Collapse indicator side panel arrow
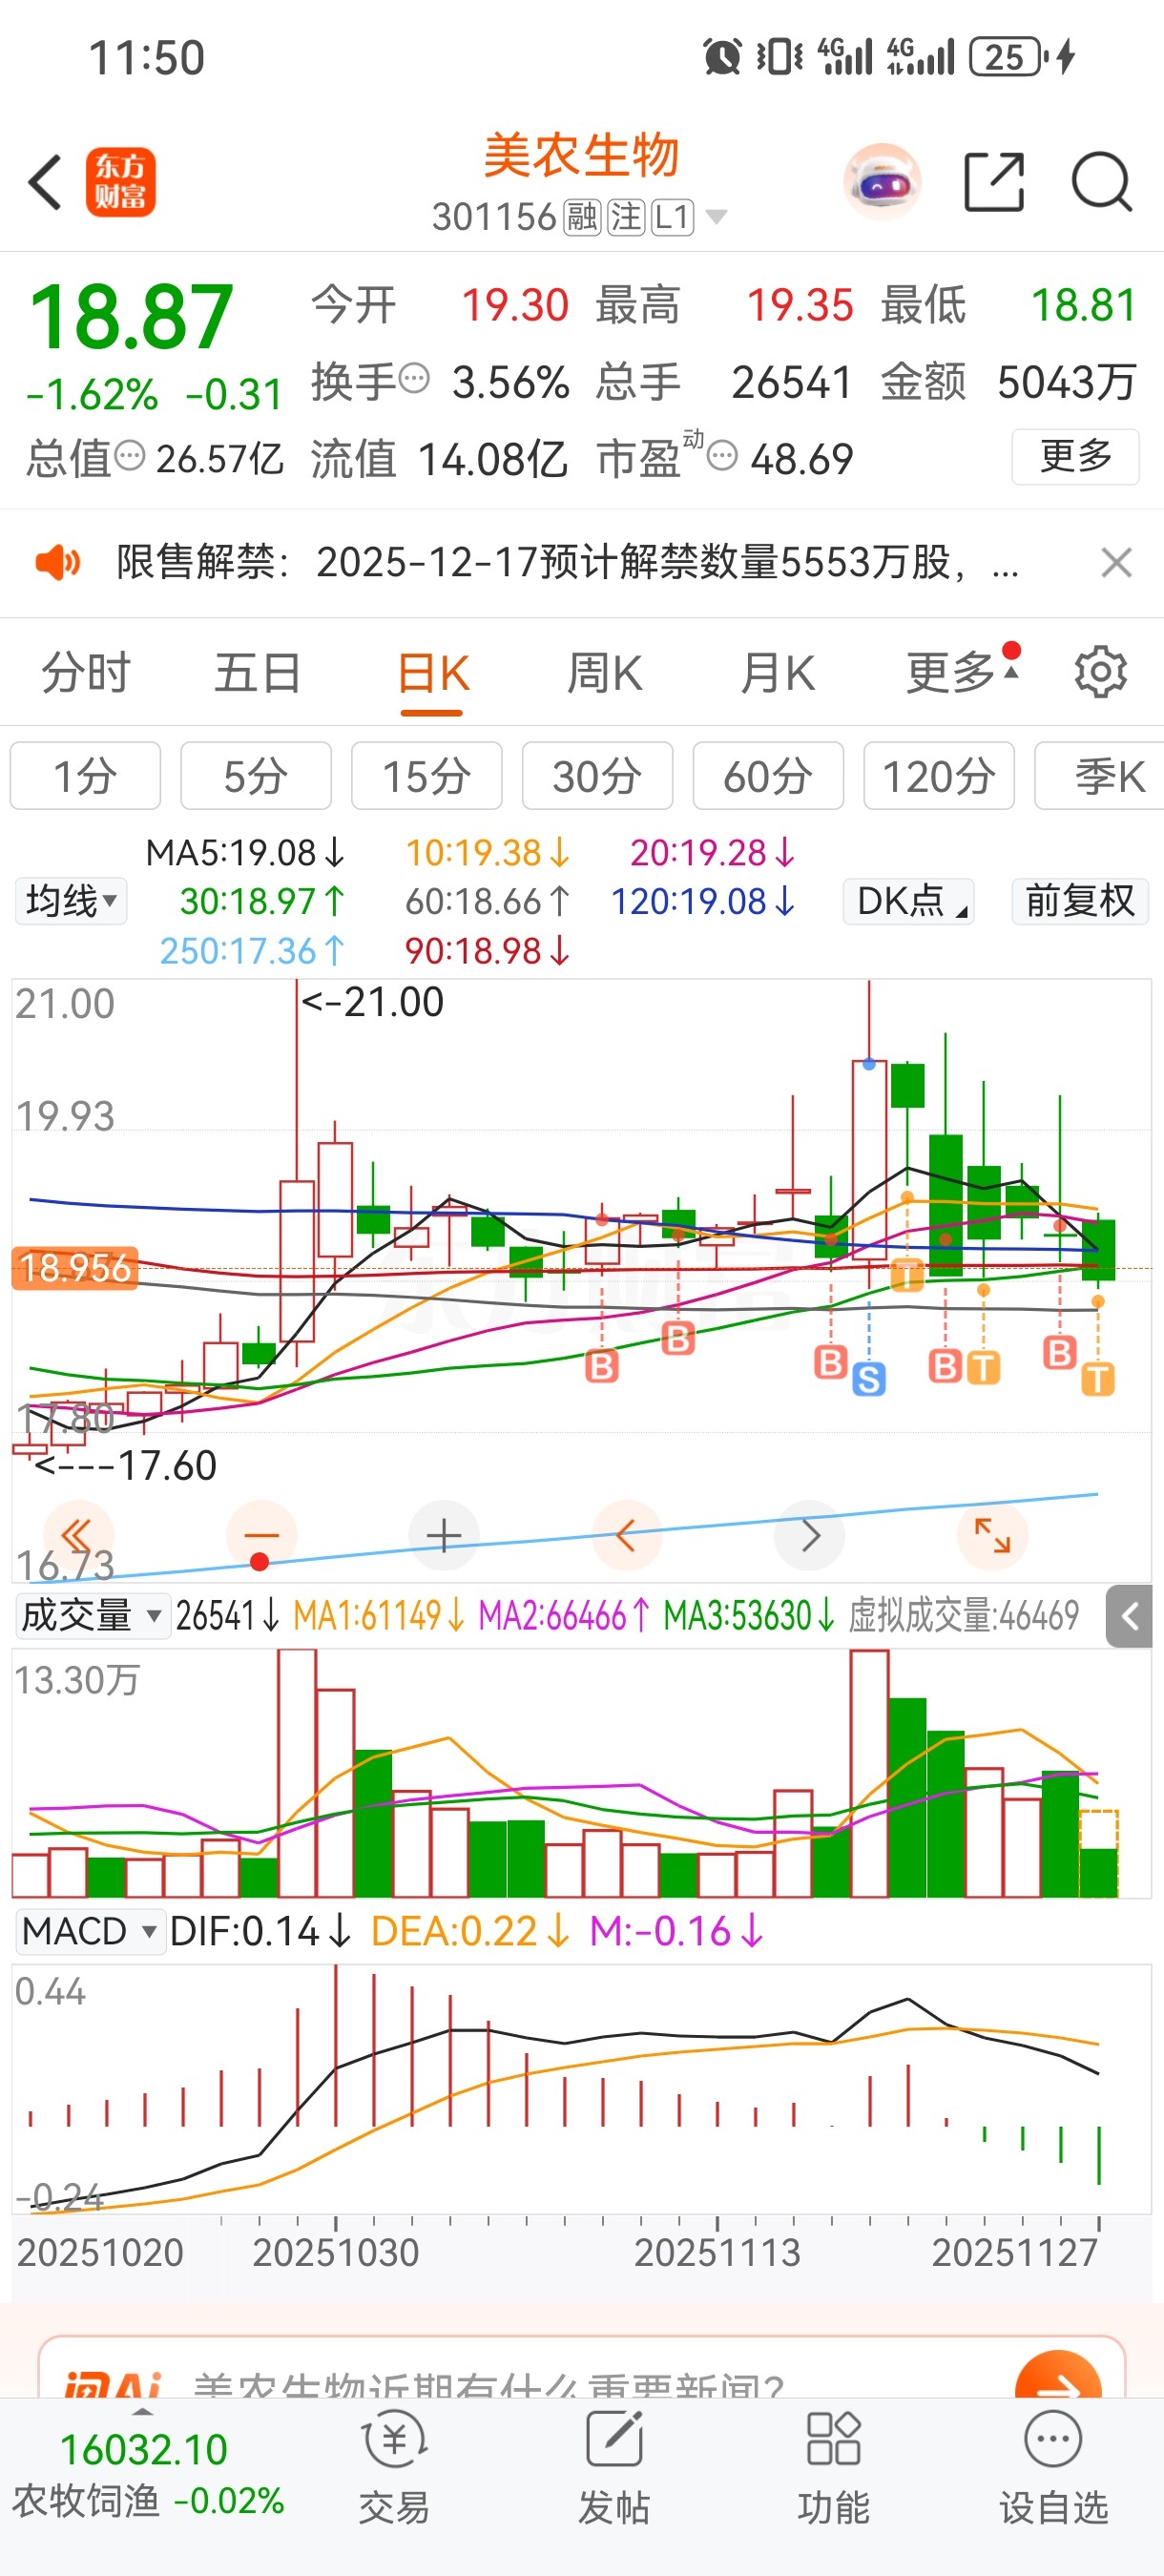The height and width of the screenshot is (2576, 1164). (x=1129, y=1616)
